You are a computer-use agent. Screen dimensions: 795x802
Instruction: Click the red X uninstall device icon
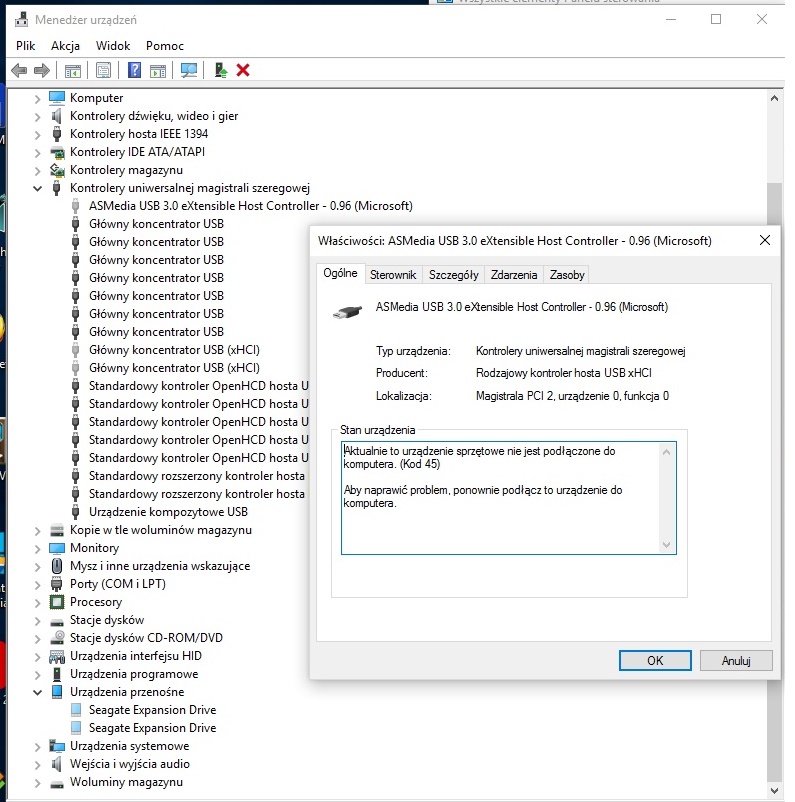point(243,70)
